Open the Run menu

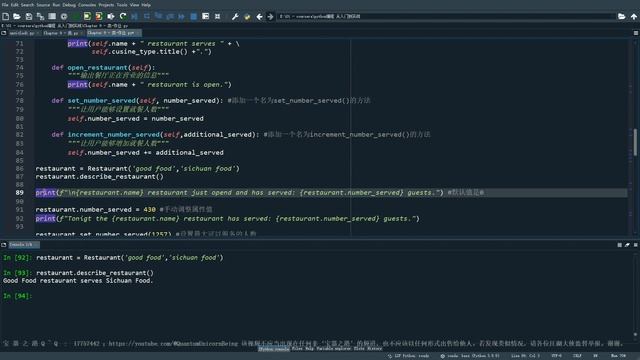click(x=56, y=5)
